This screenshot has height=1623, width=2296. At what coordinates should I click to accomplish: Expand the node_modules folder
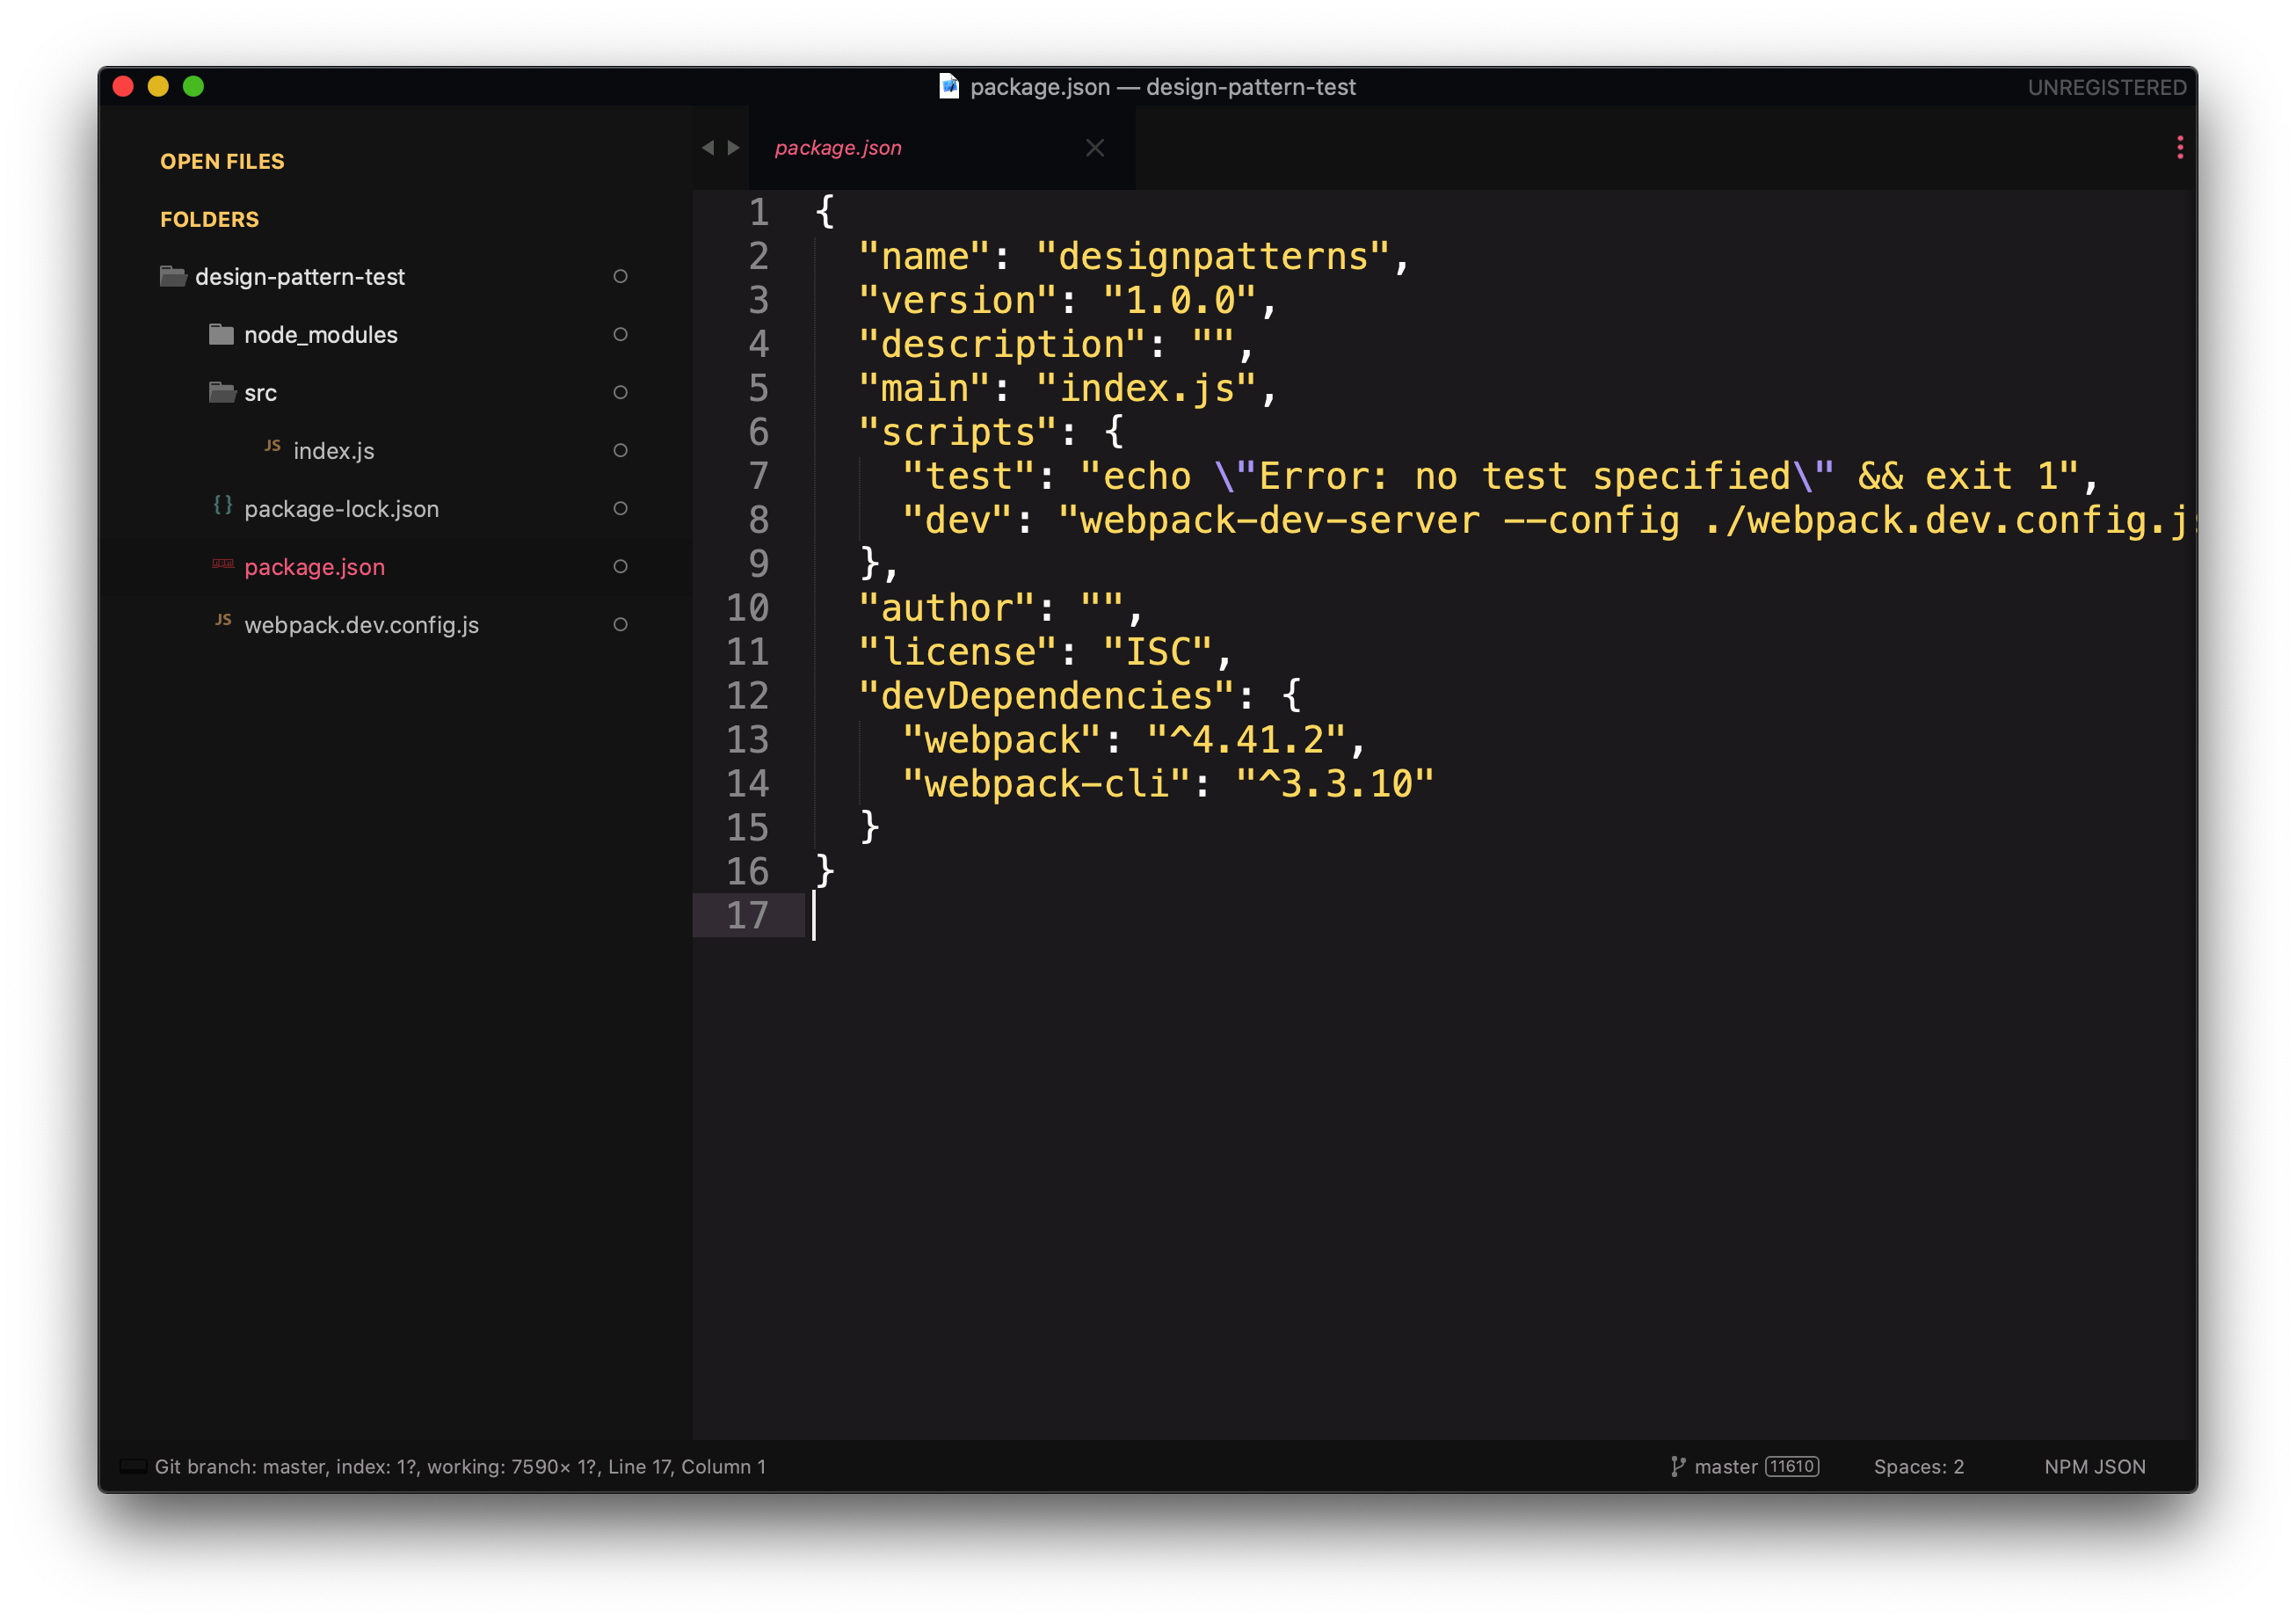[x=320, y=335]
